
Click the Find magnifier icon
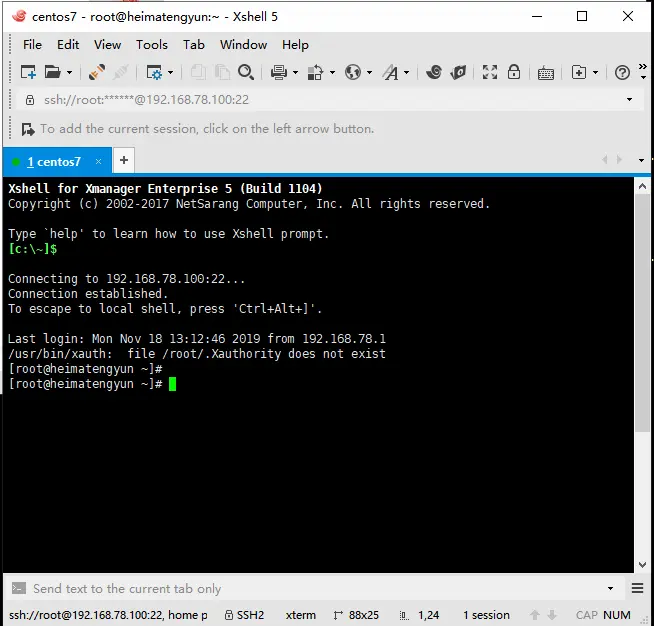[x=246, y=72]
